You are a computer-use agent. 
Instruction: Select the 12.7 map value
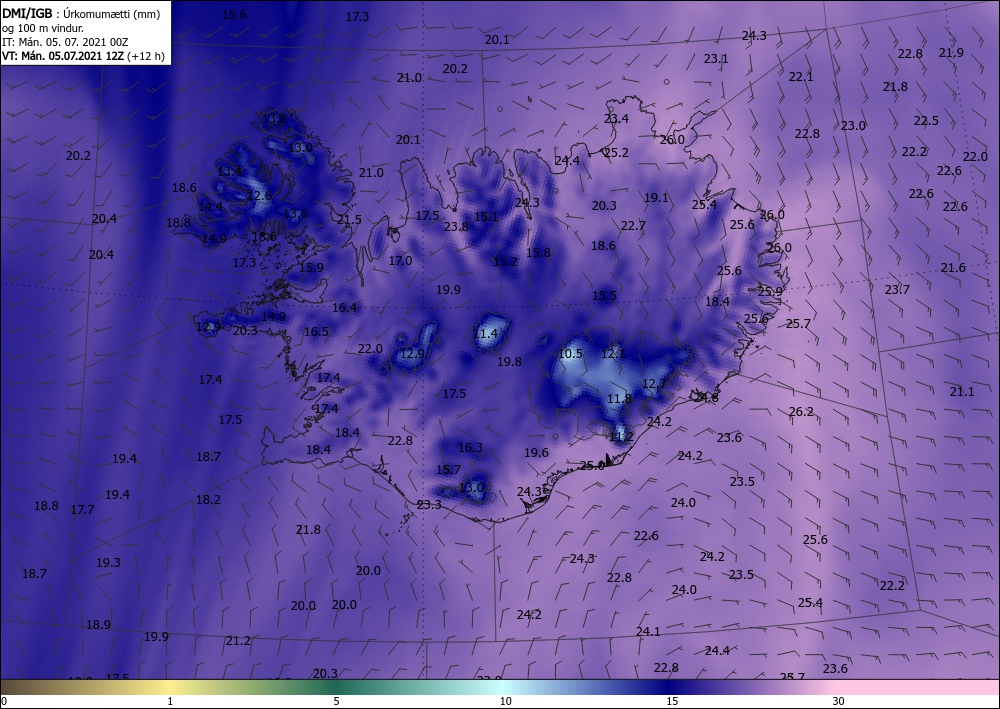pyautogui.click(x=654, y=383)
